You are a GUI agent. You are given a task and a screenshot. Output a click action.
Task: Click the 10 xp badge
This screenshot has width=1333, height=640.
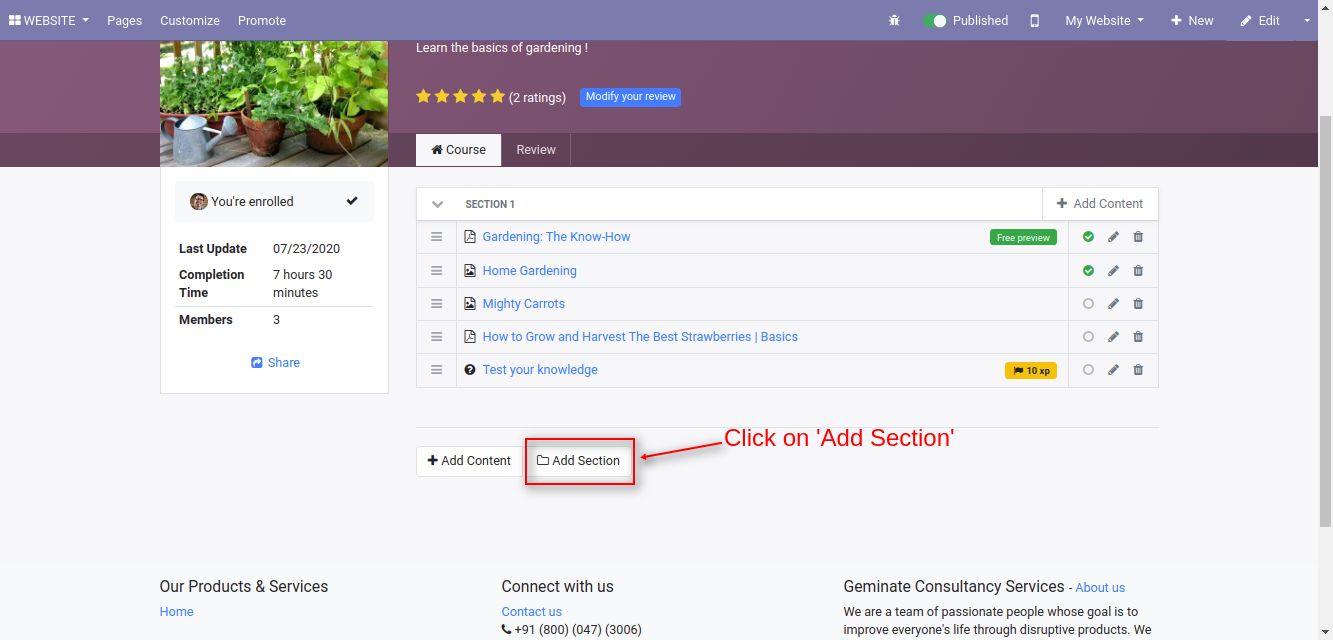tap(1031, 371)
